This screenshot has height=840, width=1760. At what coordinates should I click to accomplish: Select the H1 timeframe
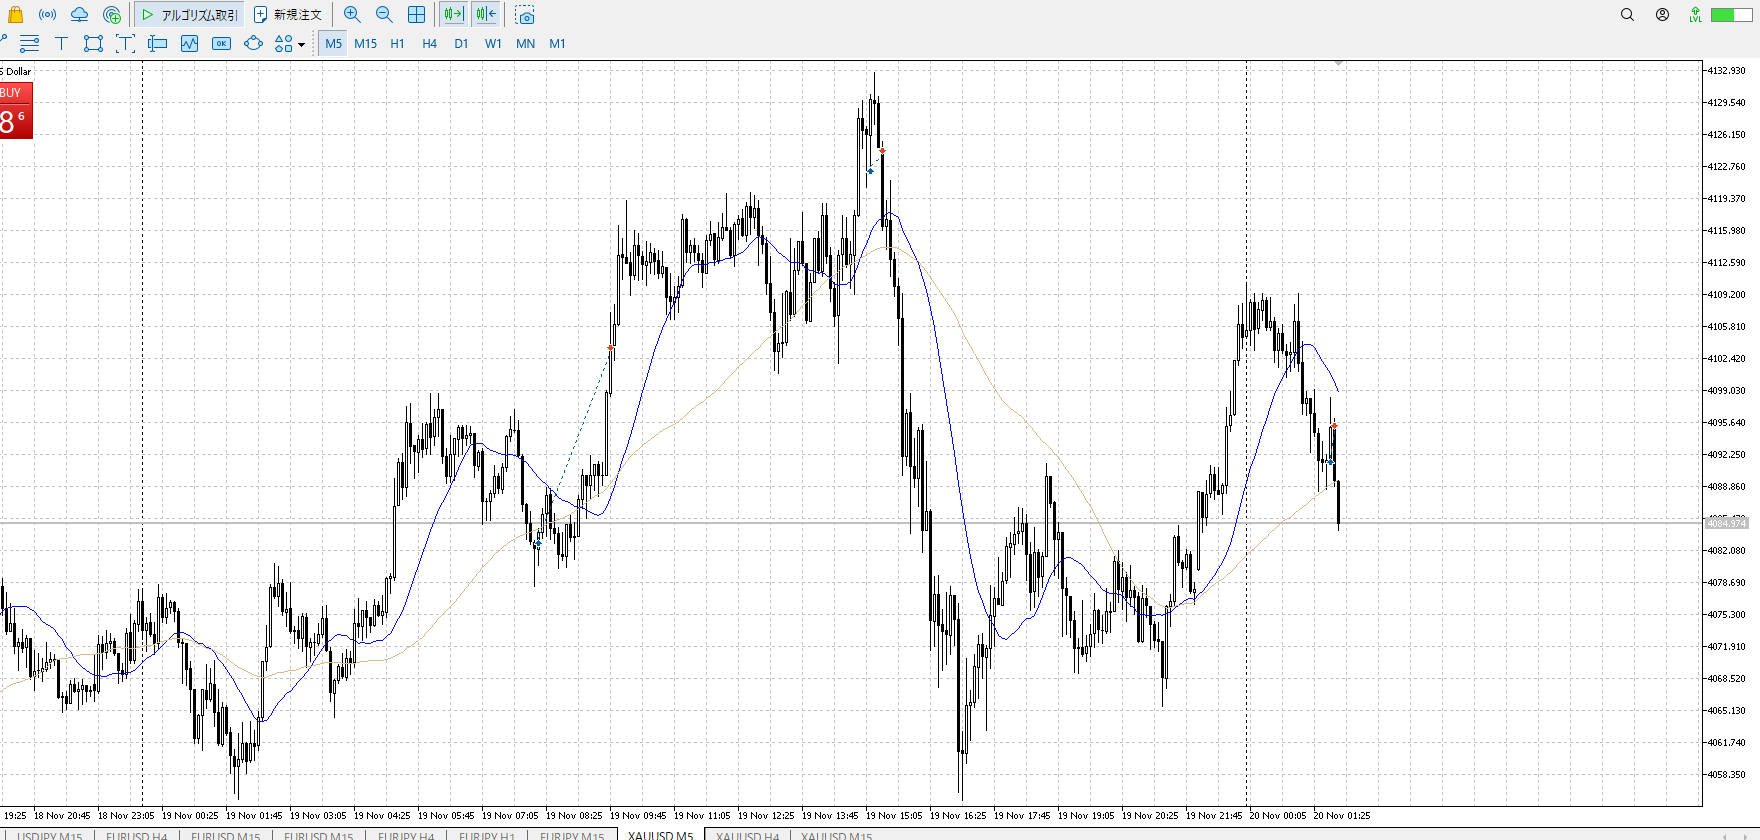(x=397, y=43)
